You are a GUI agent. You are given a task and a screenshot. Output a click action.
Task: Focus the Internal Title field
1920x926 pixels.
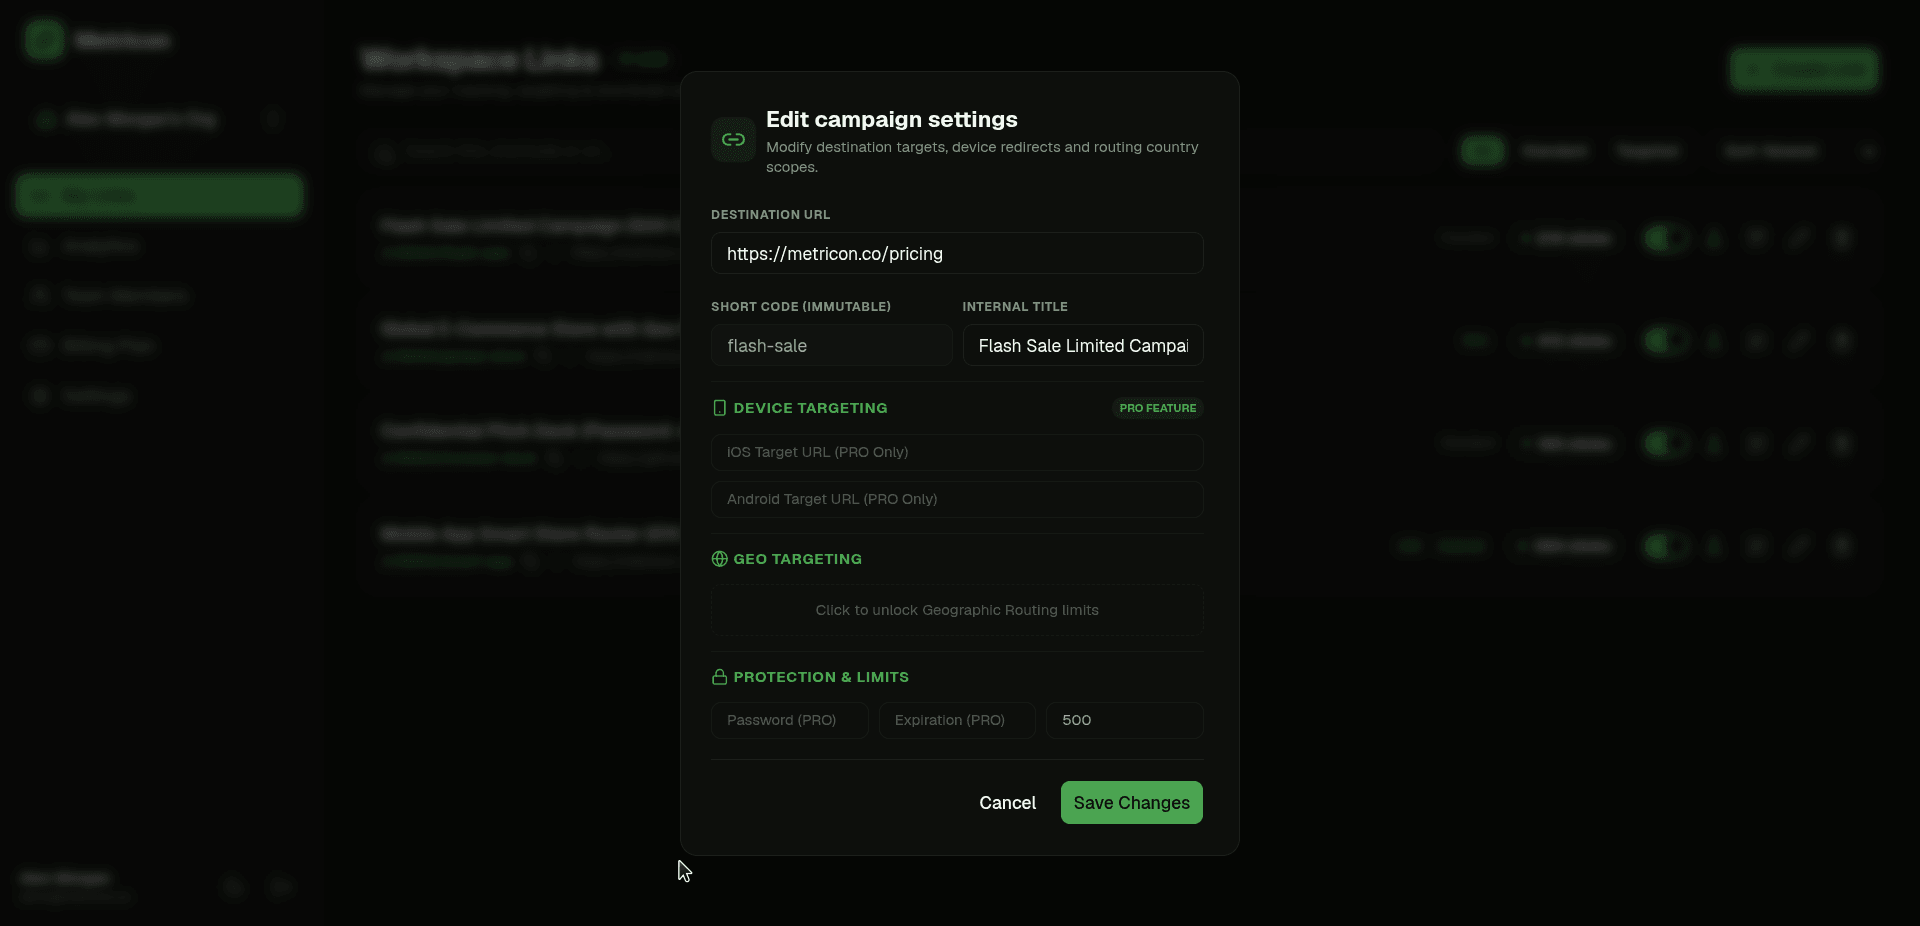(1083, 346)
